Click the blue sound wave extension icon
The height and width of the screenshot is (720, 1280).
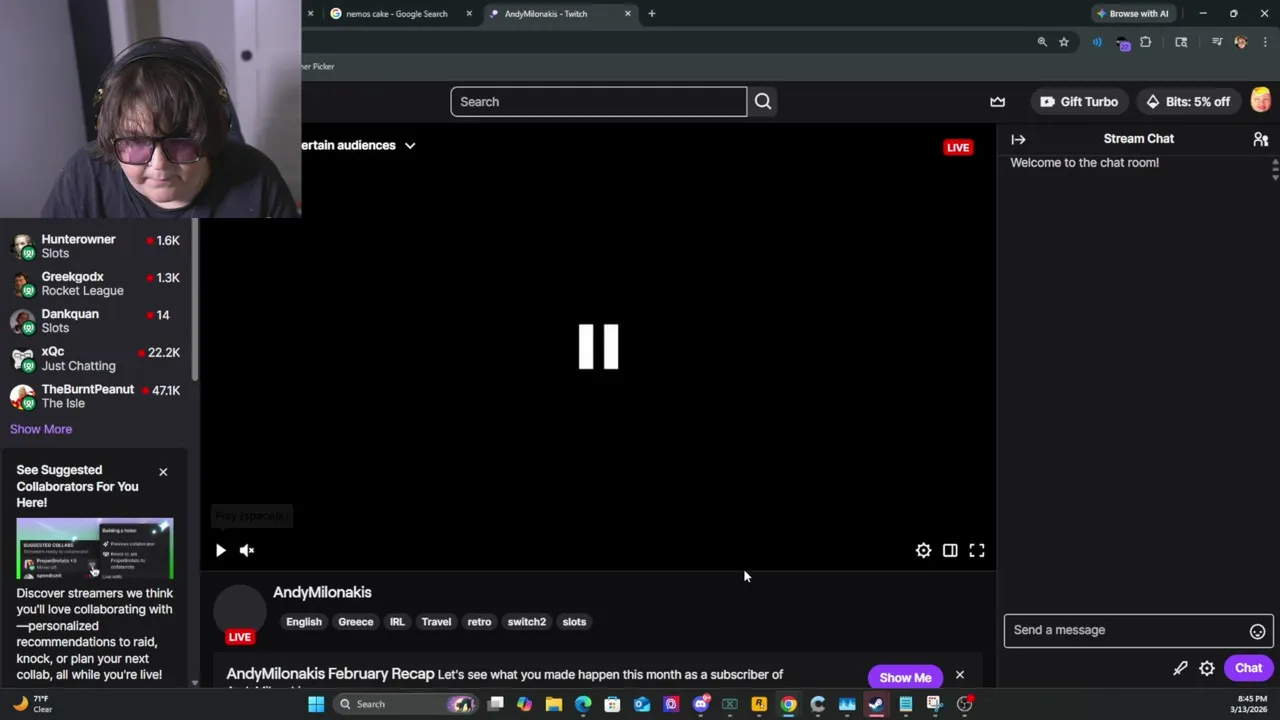1097,42
